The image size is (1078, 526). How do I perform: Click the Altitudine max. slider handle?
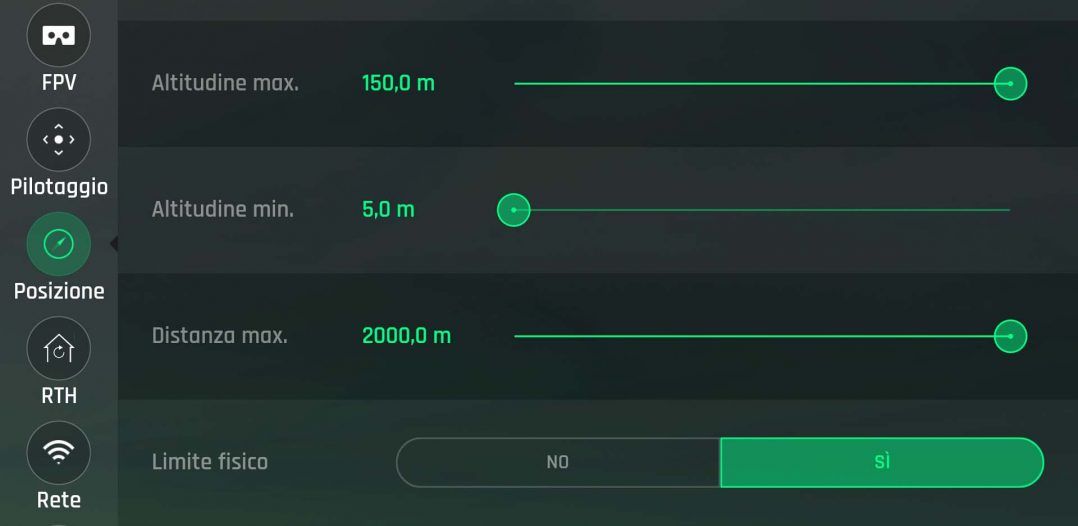[1010, 84]
